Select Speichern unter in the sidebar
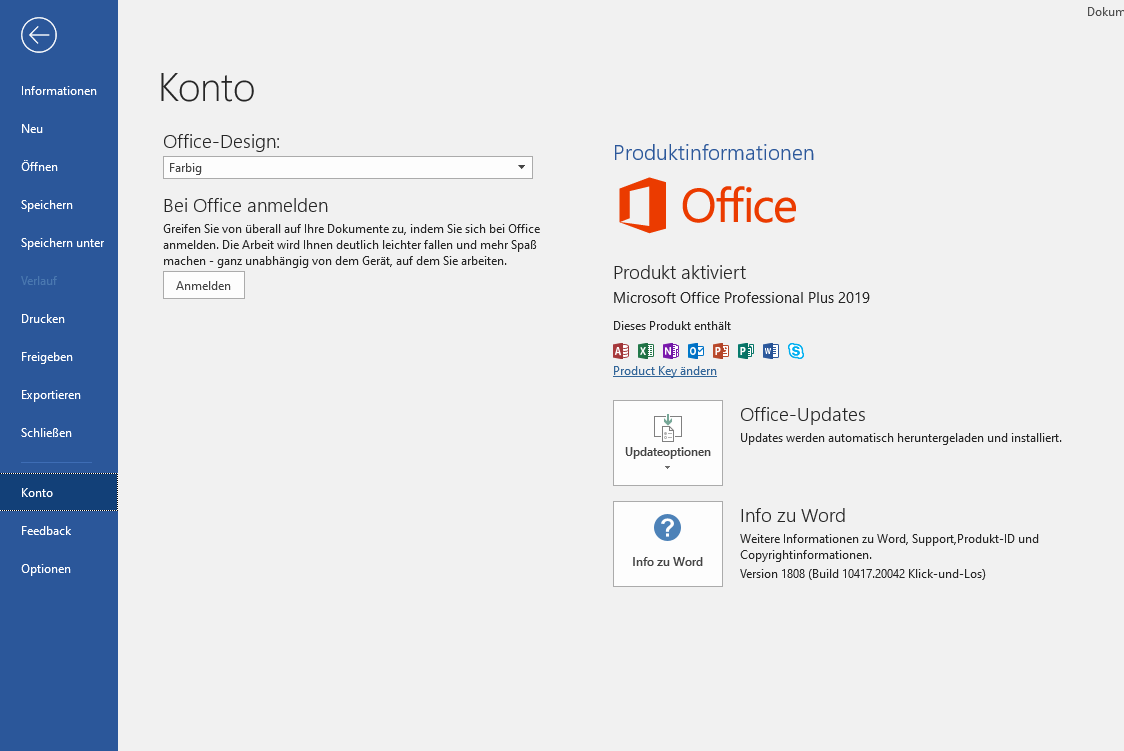This screenshot has height=751, width=1124. tap(62, 243)
